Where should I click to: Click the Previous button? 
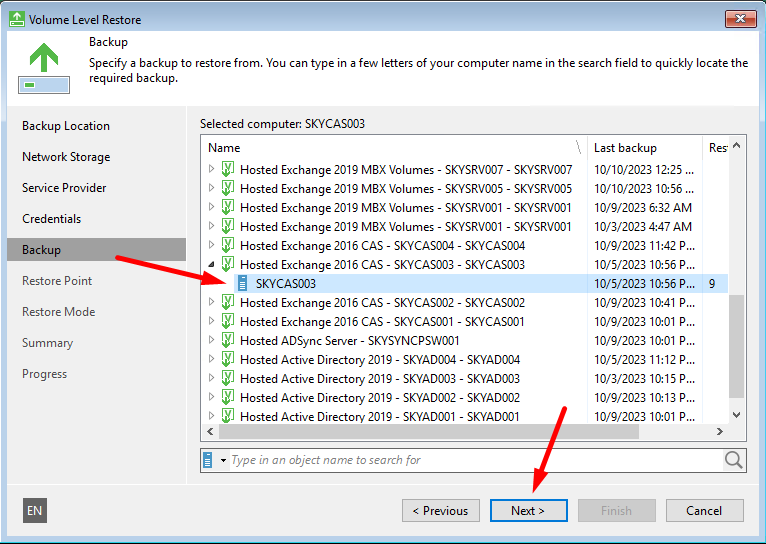click(x=441, y=511)
